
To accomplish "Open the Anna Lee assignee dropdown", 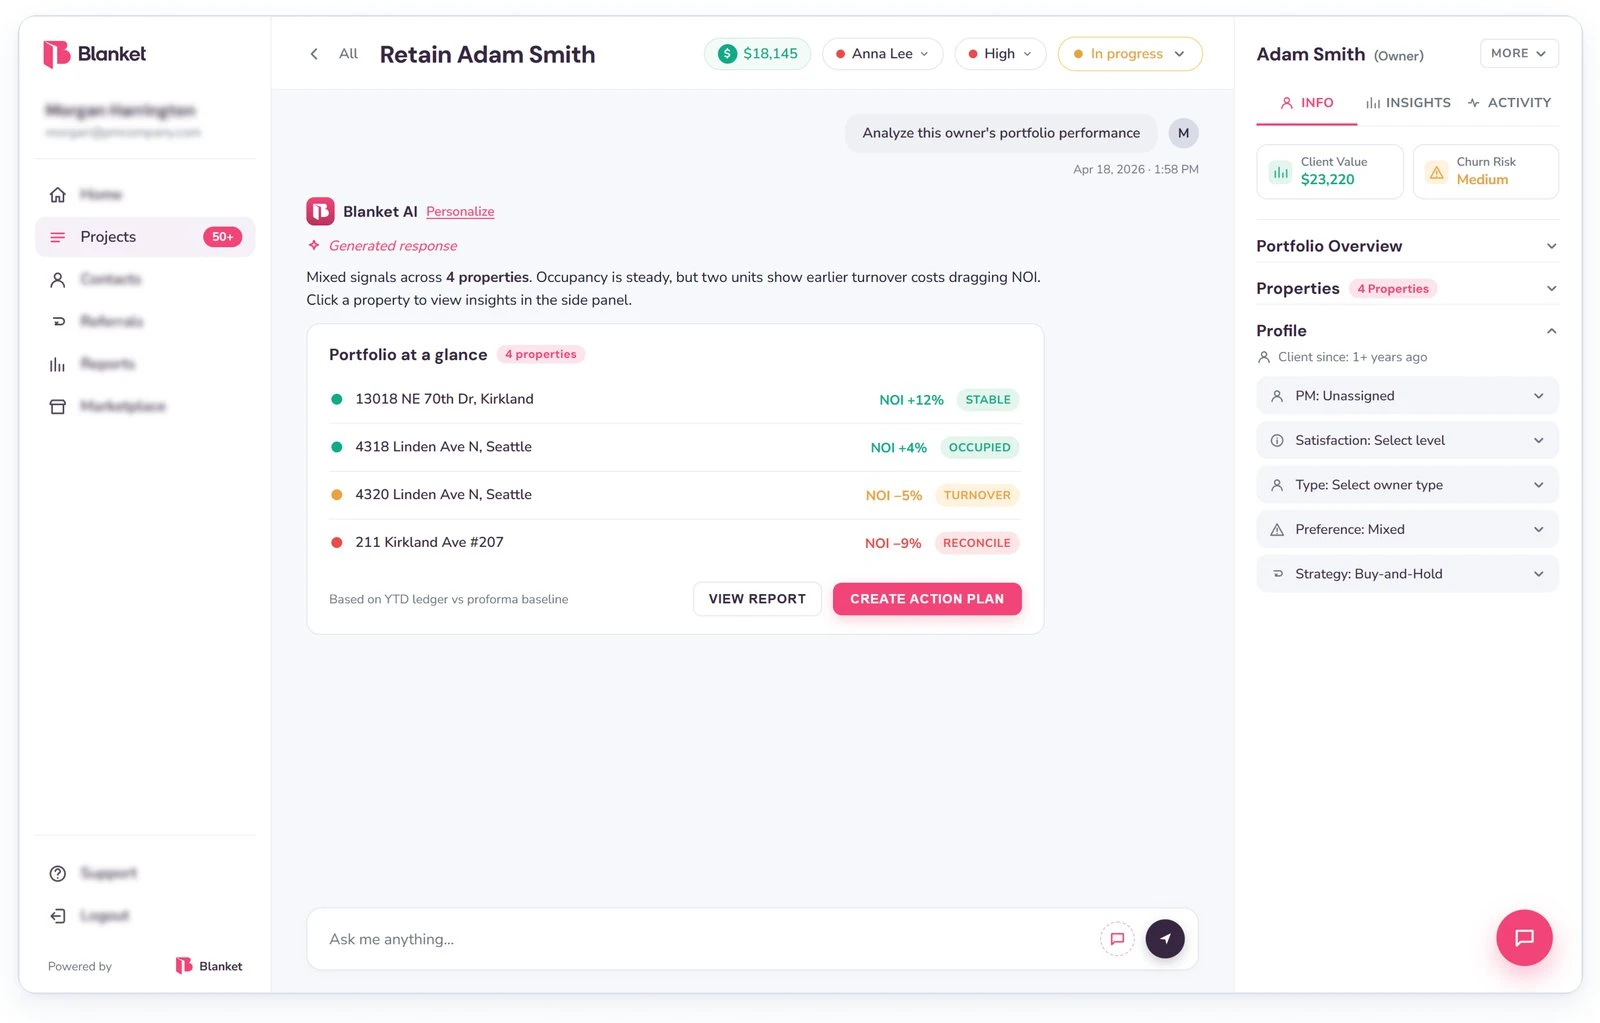I will pyautogui.click(x=882, y=54).
